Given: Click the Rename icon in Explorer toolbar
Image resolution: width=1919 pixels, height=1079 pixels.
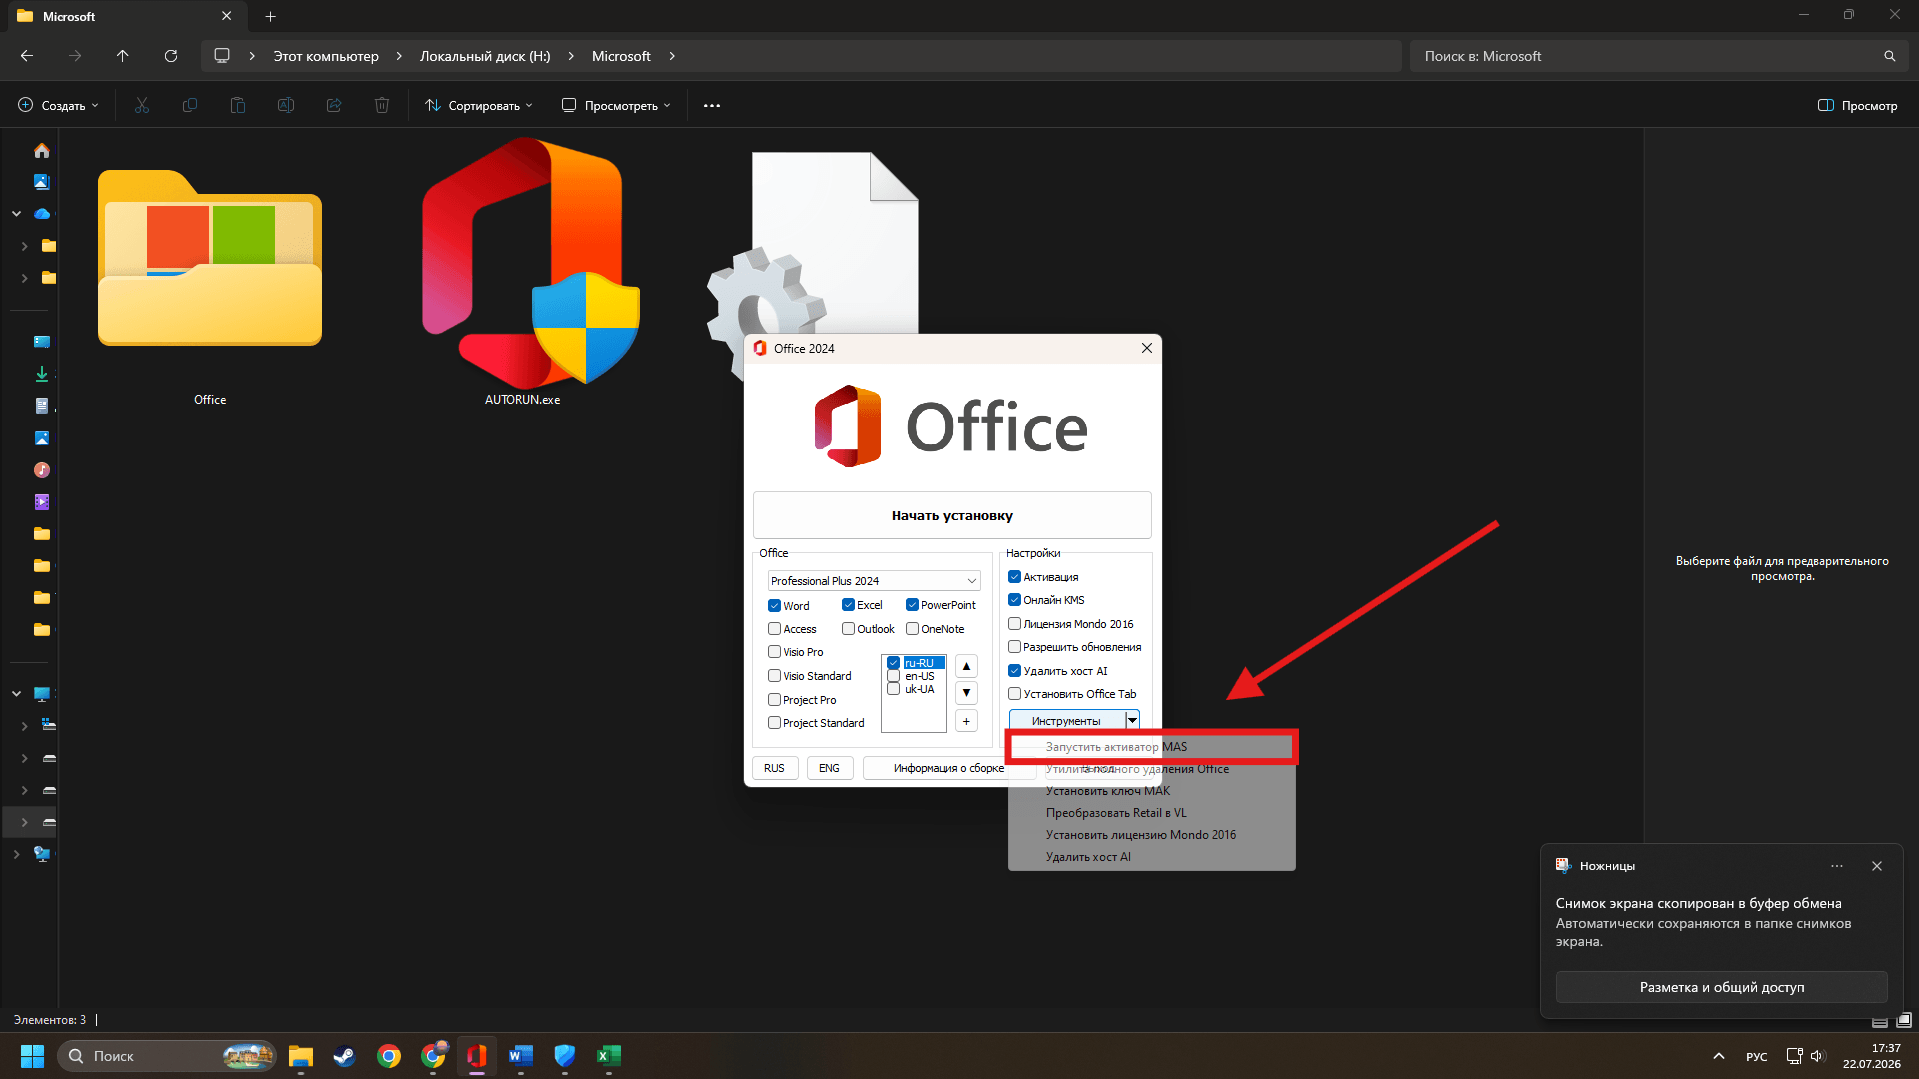Looking at the screenshot, I should [286, 105].
